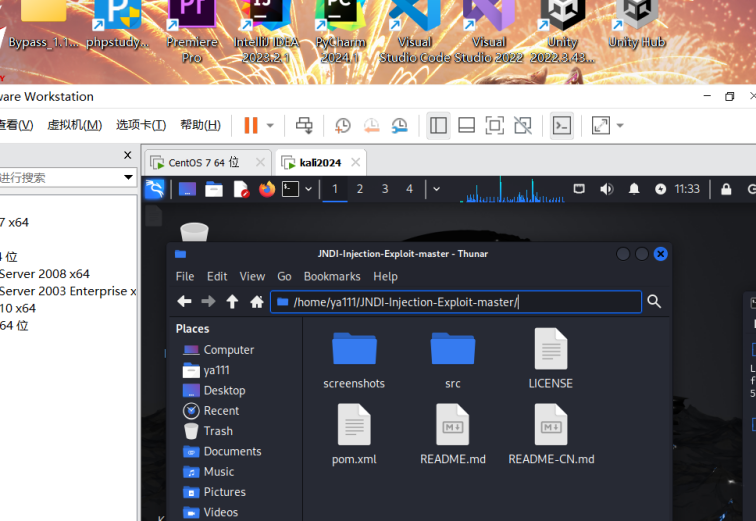Image resolution: width=756 pixels, height=521 pixels.
Task: Click the home icon in Thunar toolbar
Action: click(x=257, y=302)
